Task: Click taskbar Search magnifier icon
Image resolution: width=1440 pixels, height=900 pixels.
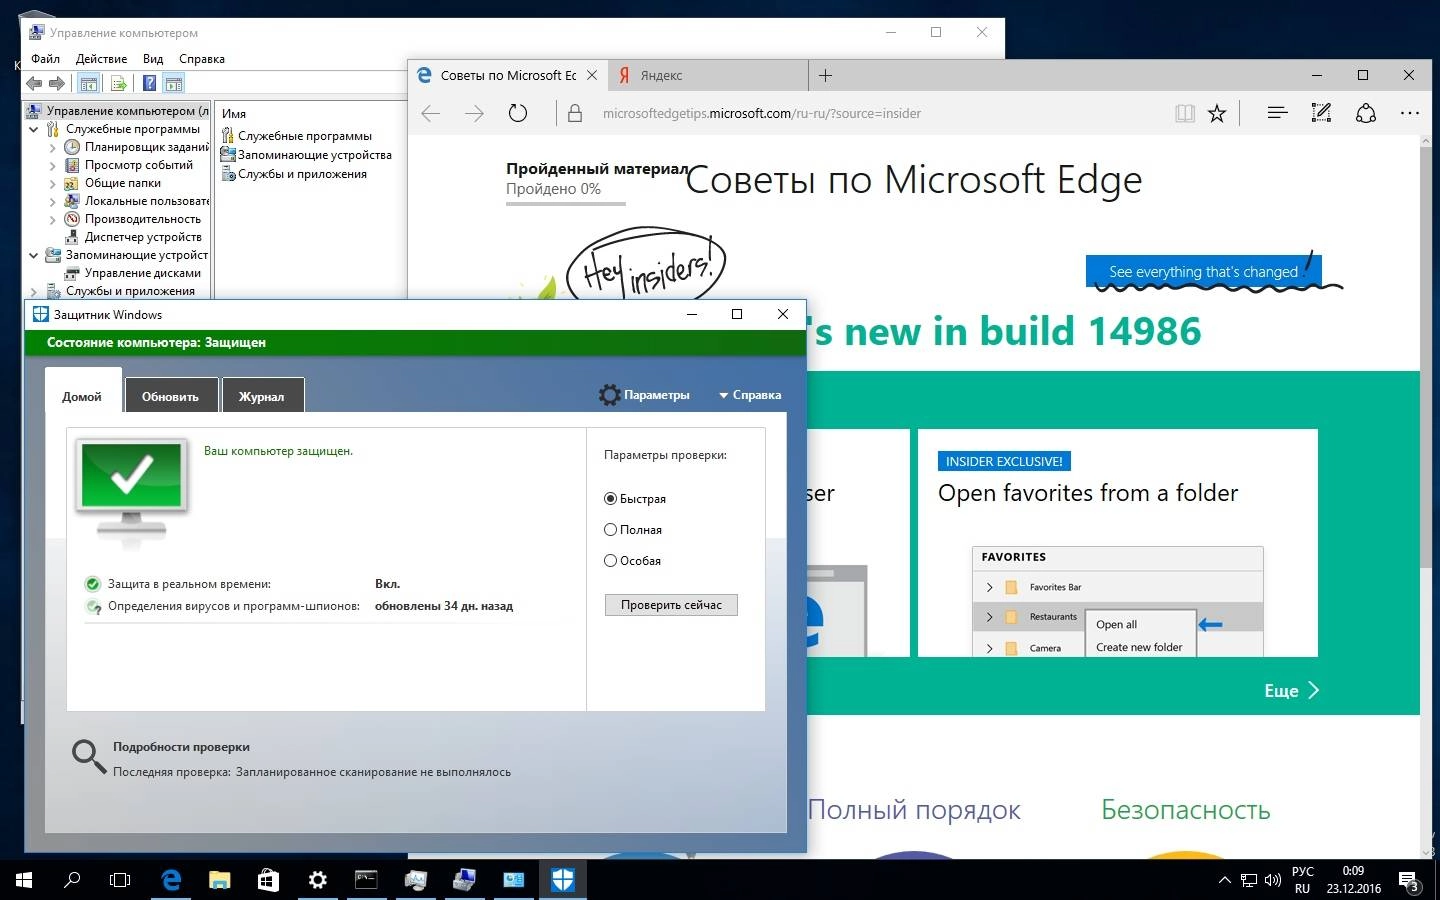Action: [x=72, y=880]
